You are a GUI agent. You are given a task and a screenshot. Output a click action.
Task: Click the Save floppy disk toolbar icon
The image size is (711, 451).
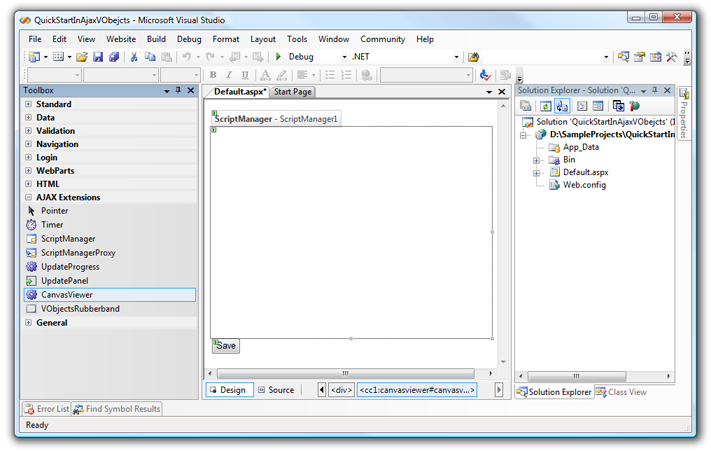[98, 57]
